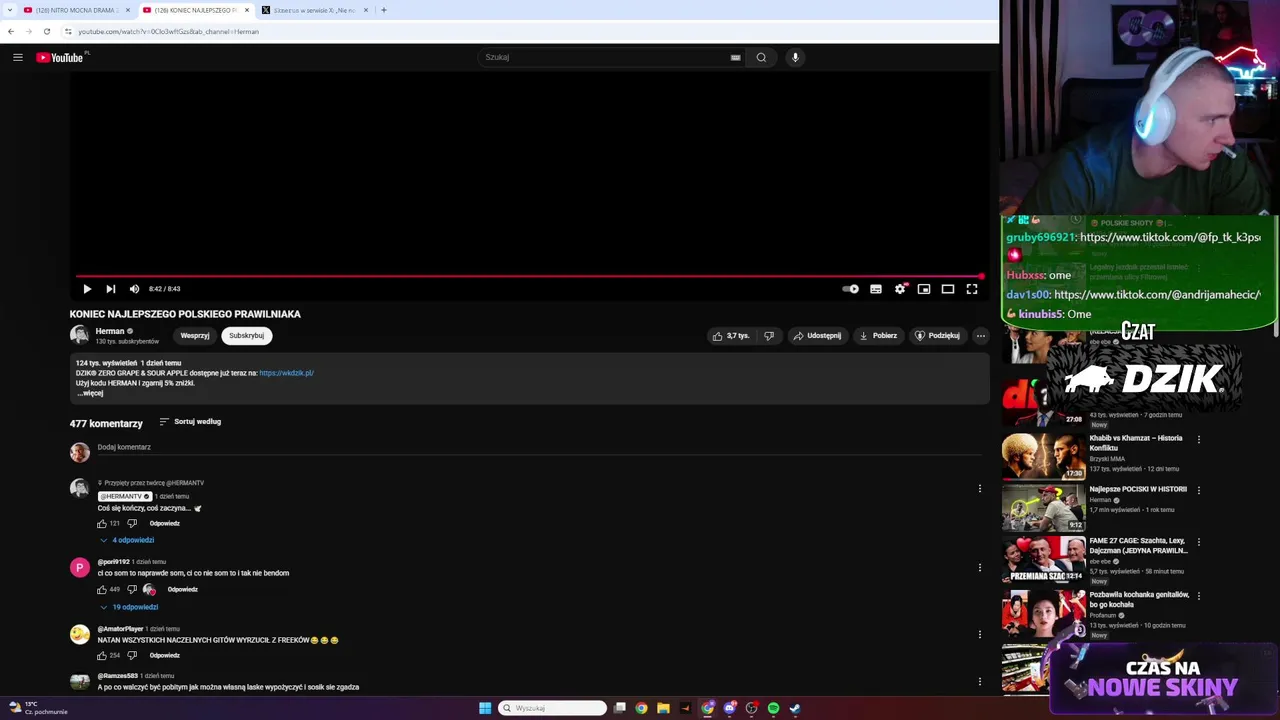
Task: Open the Sortuj według comments dropdown
Action: point(190,422)
